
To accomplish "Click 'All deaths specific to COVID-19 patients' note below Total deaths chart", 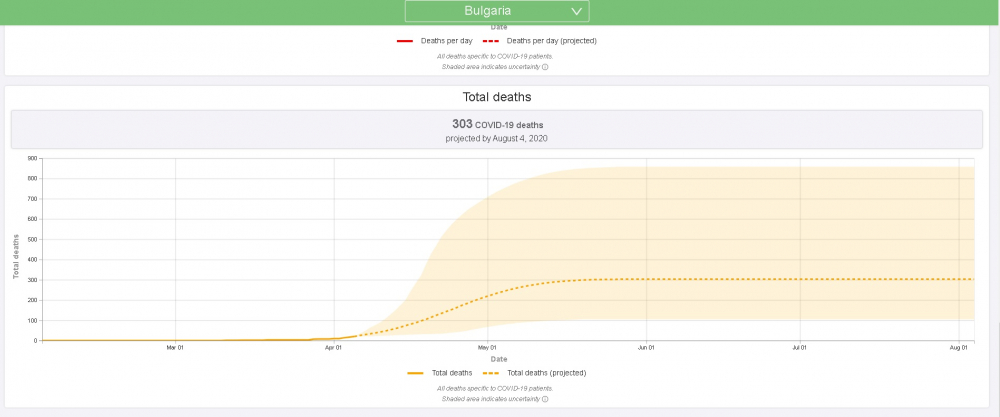I will (495, 388).
